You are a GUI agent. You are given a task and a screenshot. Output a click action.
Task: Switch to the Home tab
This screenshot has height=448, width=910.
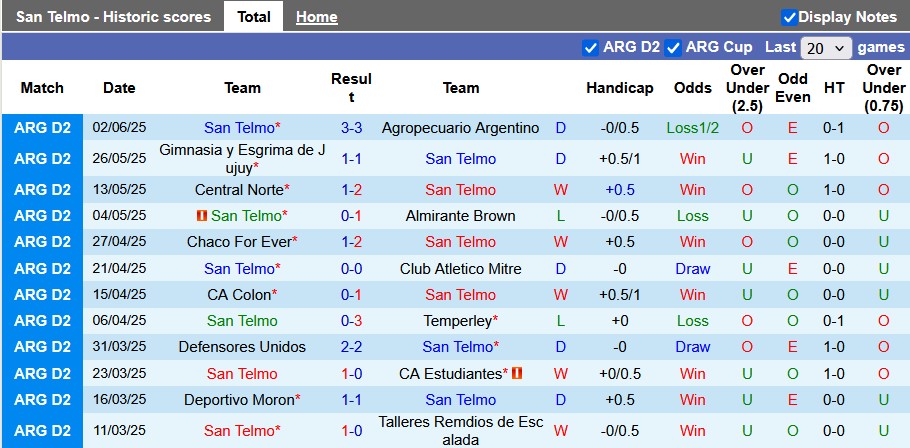[x=316, y=17]
